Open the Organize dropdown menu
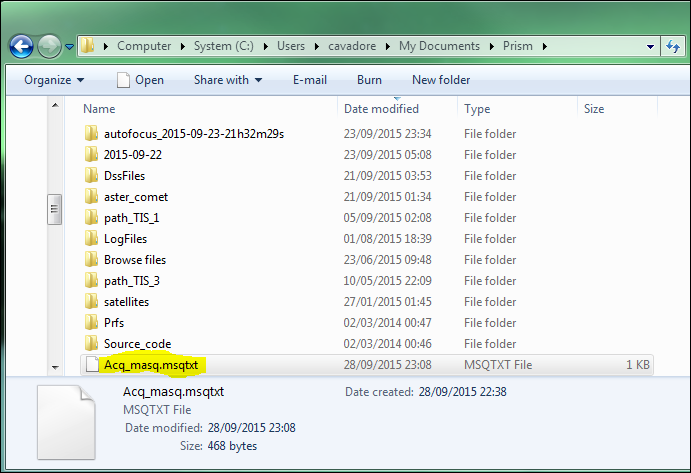 pyautogui.click(x=54, y=80)
